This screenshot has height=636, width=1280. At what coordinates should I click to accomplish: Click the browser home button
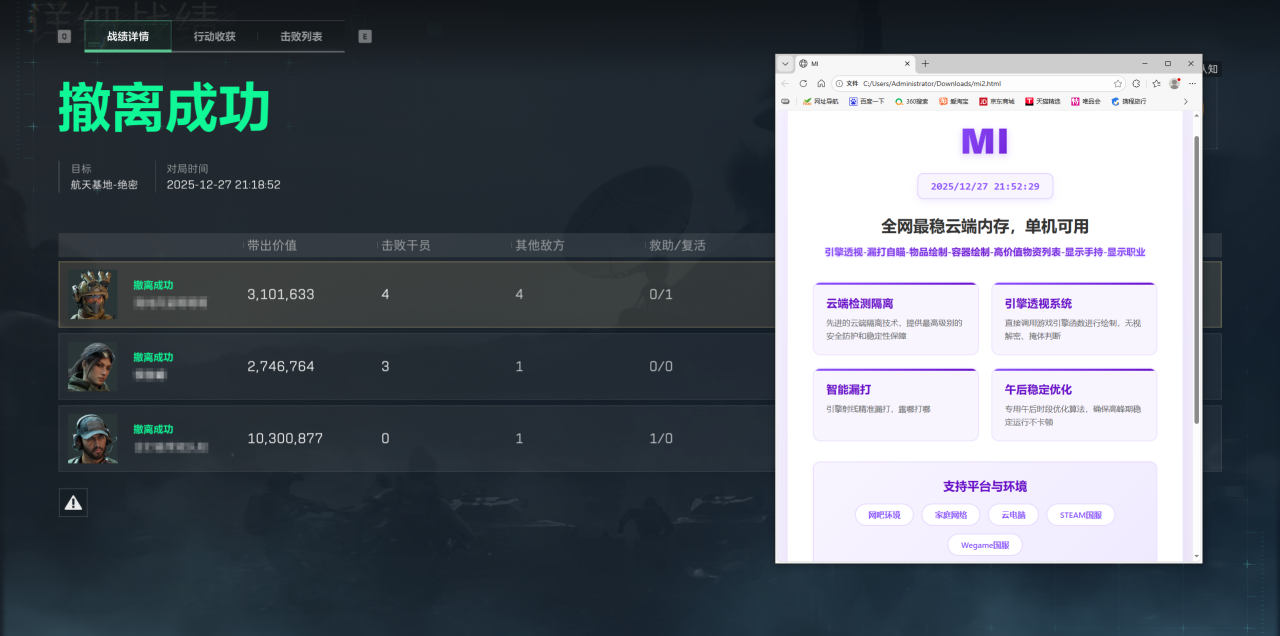point(821,83)
